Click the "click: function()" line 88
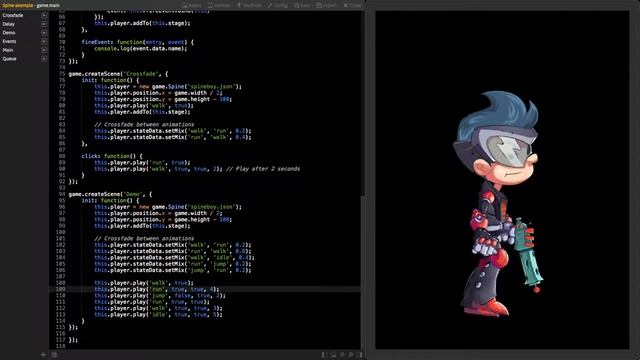Screen dimensions: 640x360 pyautogui.click(x=112, y=156)
